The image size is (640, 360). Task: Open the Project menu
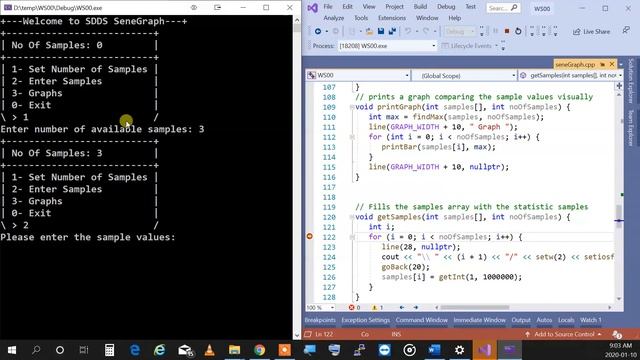pos(394,7)
